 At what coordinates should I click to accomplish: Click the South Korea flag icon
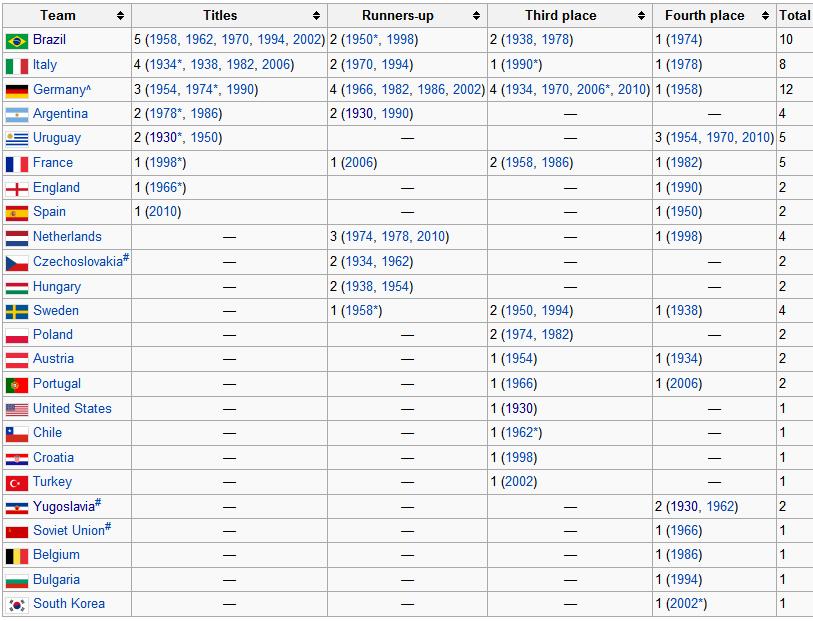click(x=17, y=605)
